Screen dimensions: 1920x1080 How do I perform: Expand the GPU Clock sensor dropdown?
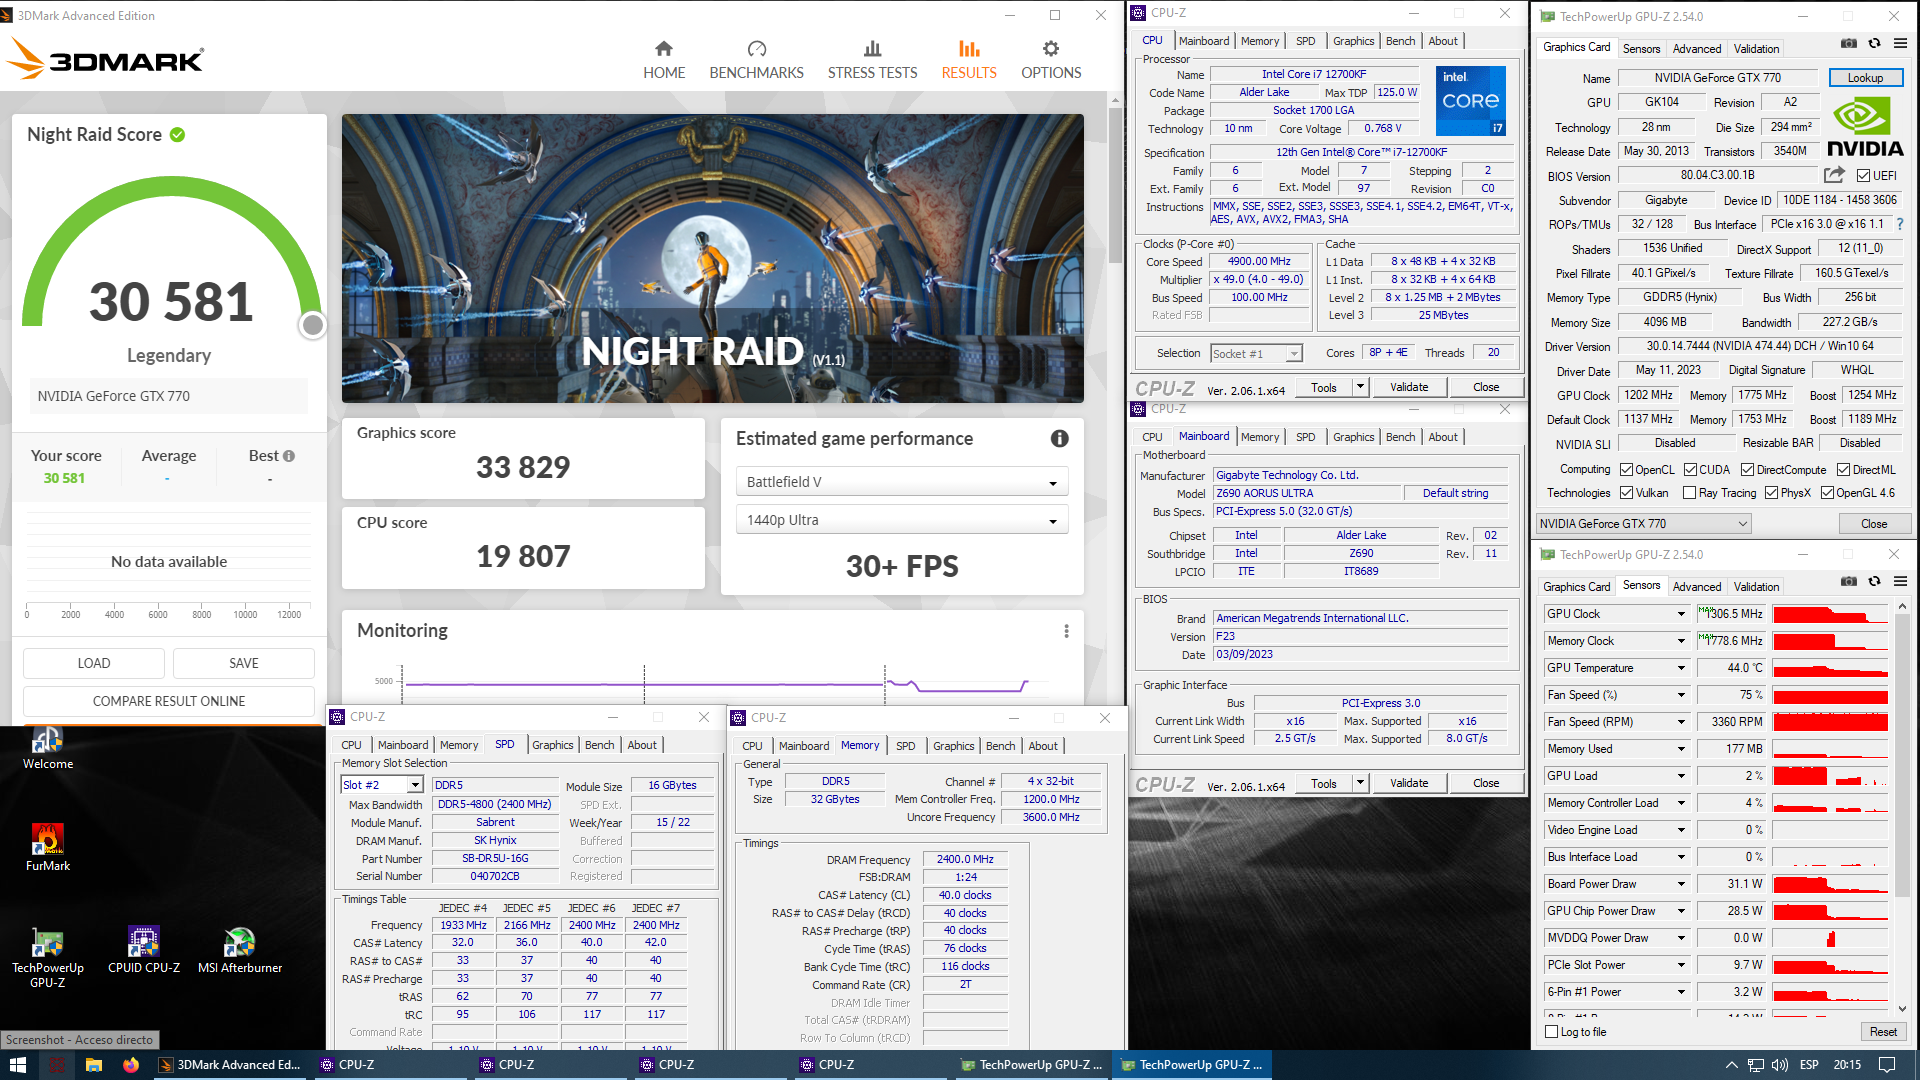[1681, 614]
